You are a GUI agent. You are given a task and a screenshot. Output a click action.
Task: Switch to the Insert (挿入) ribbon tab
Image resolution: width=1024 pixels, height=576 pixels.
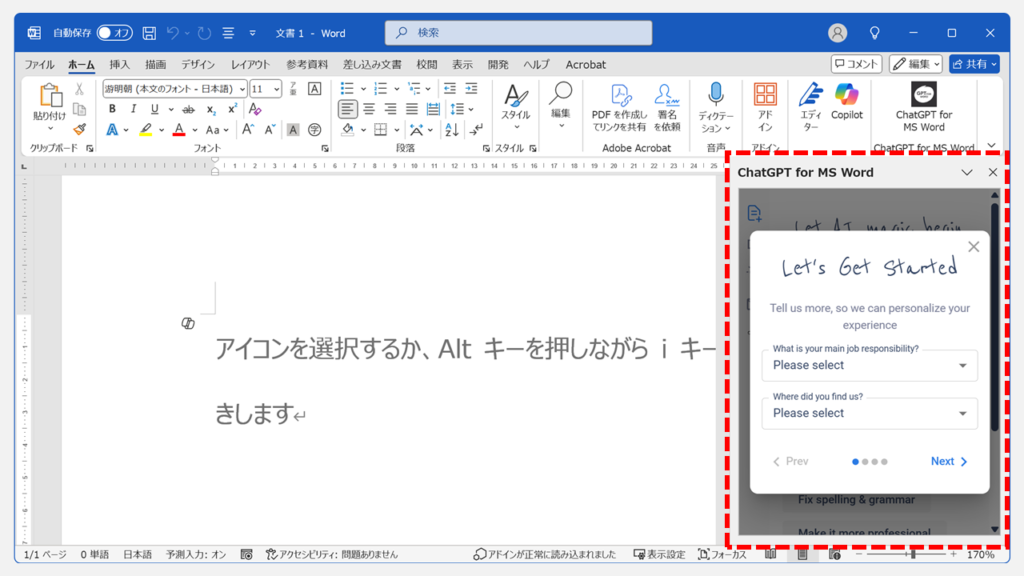[x=119, y=64]
